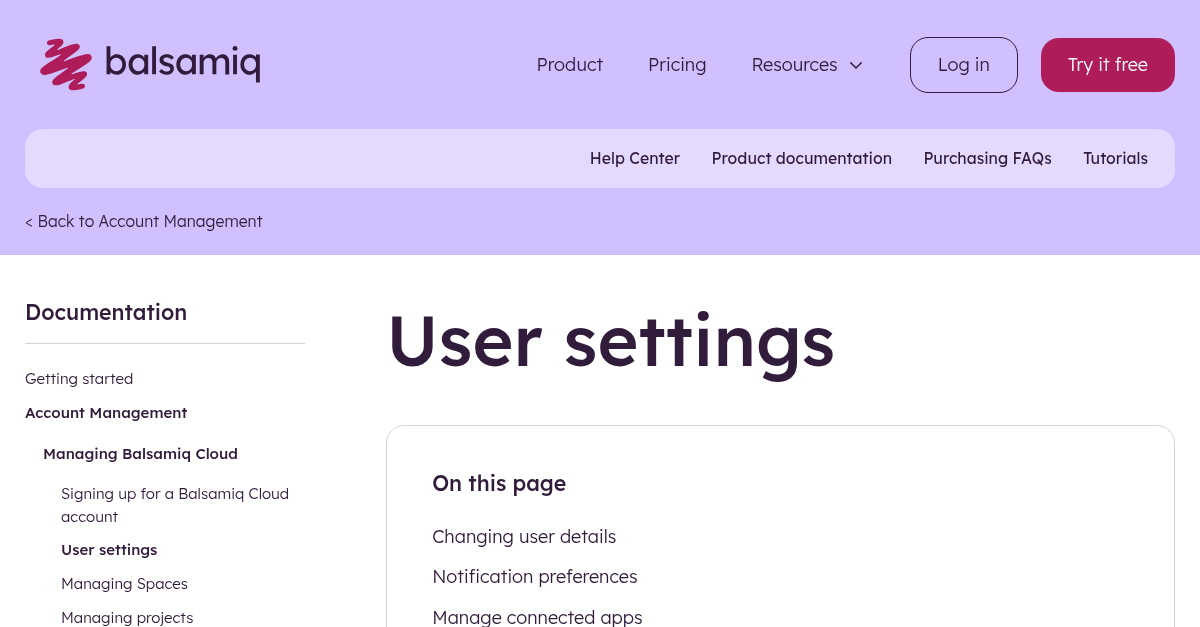Navigate to Tutorials section
The image size is (1200, 627).
pos(1115,158)
